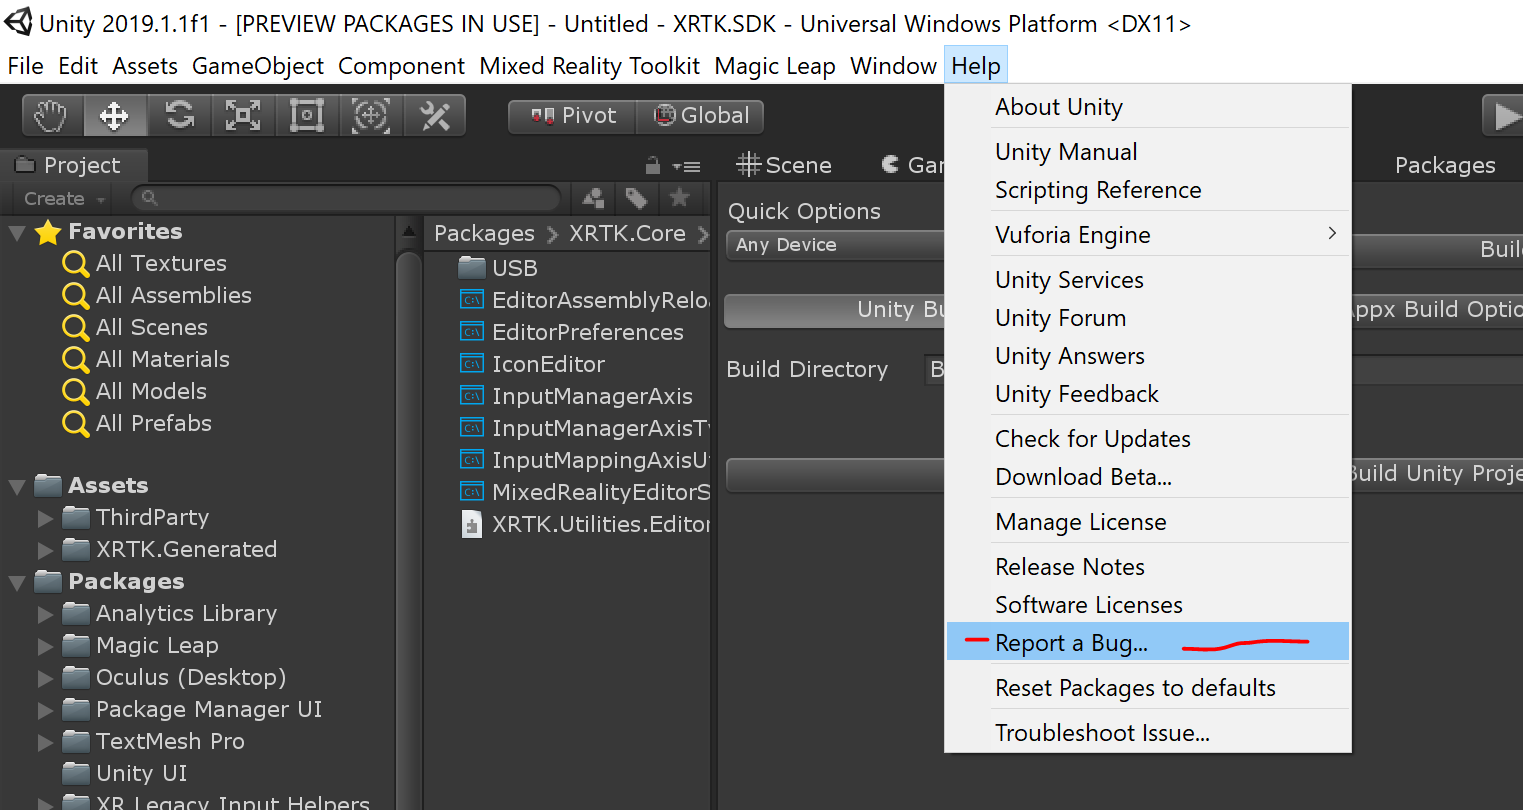Expand the Oculus (Desktop) package

click(x=45, y=678)
